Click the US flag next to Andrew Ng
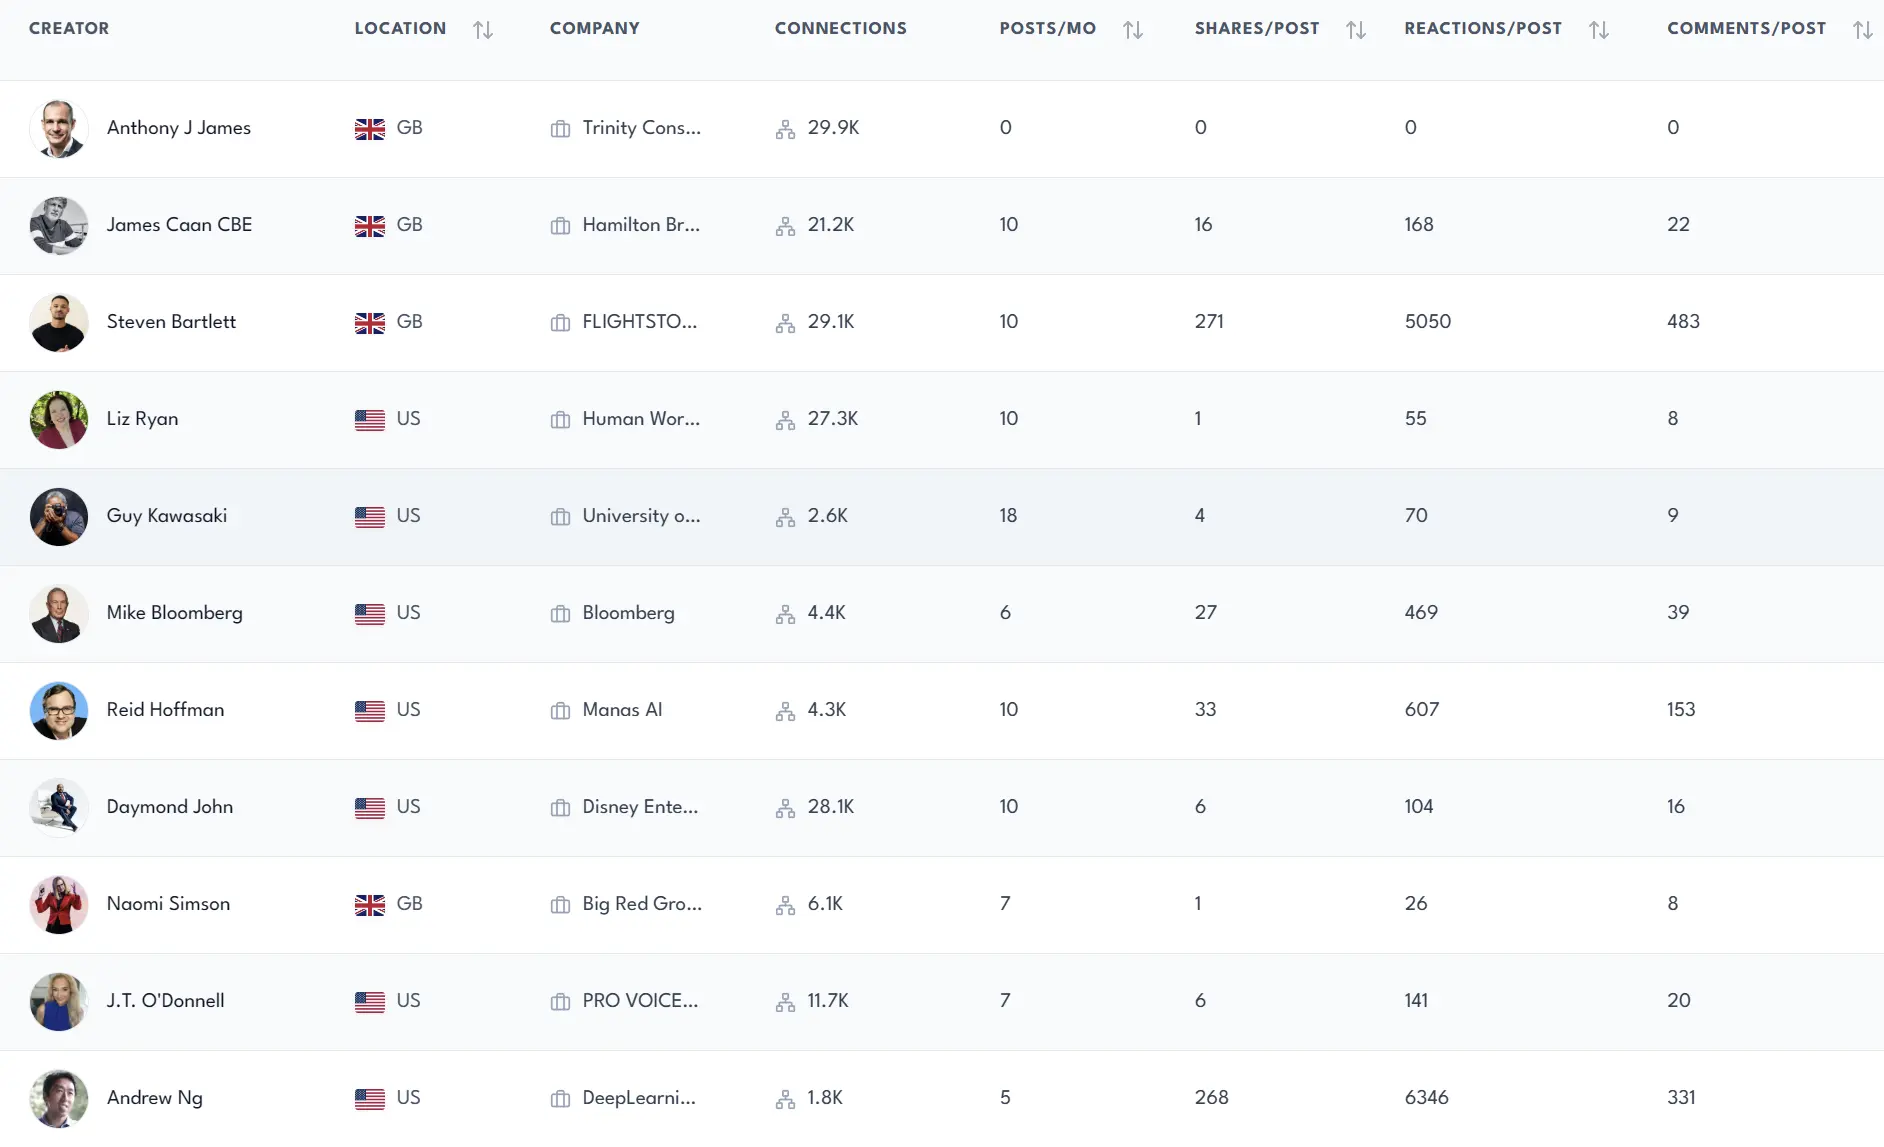 (370, 1098)
